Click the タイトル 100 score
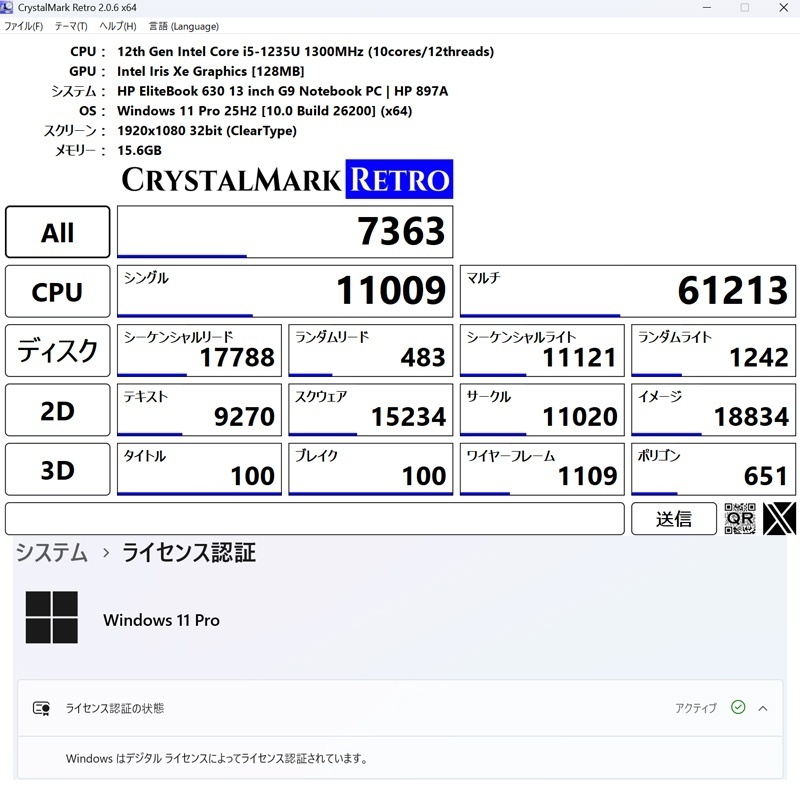The width and height of the screenshot is (800, 800). (x=199, y=469)
